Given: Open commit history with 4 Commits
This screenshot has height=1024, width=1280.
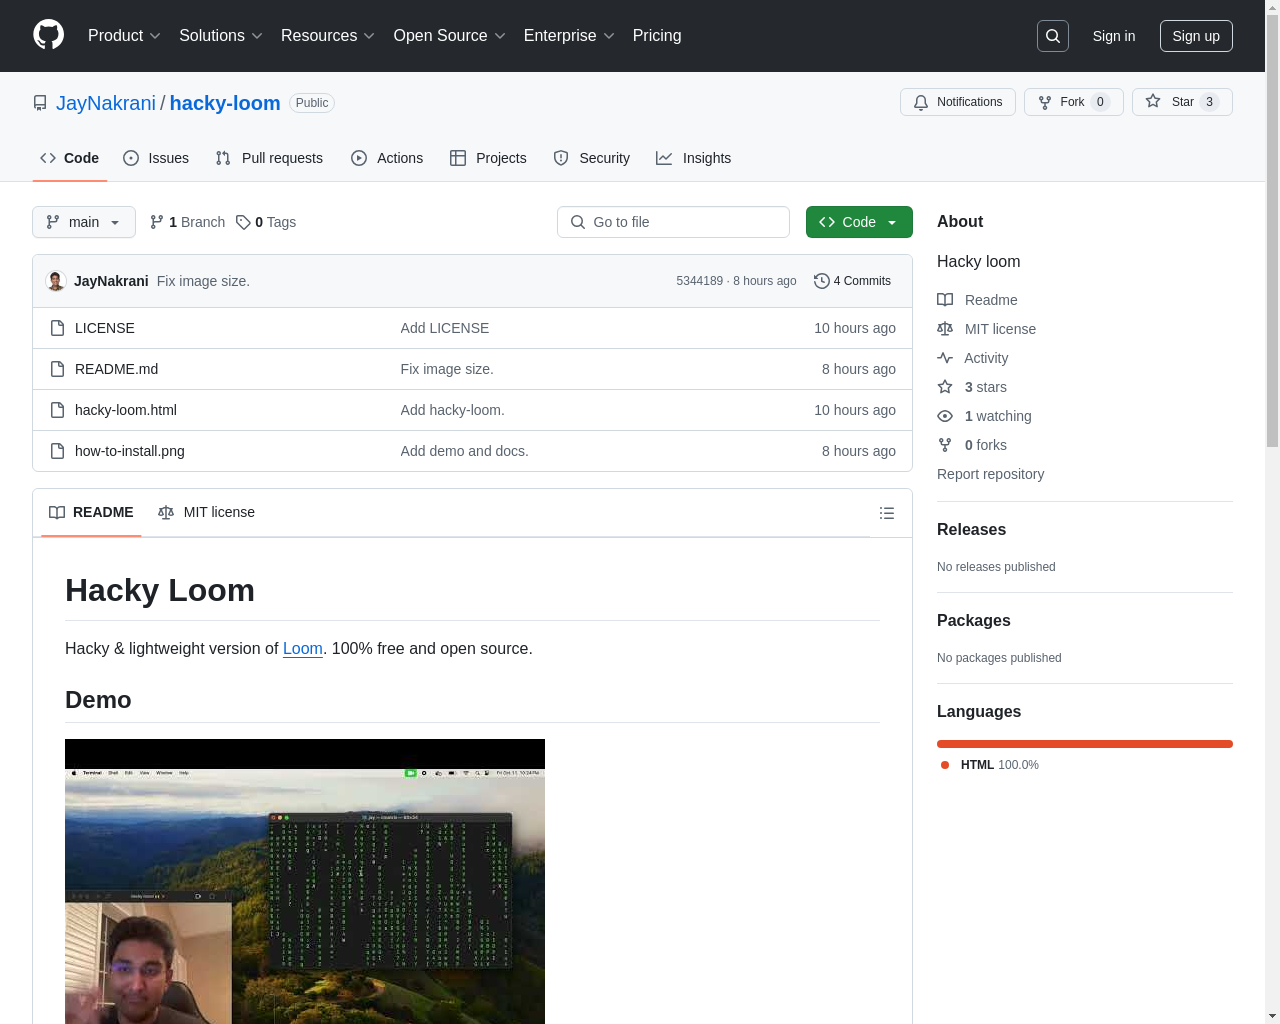Looking at the screenshot, I should [x=852, y=281].
